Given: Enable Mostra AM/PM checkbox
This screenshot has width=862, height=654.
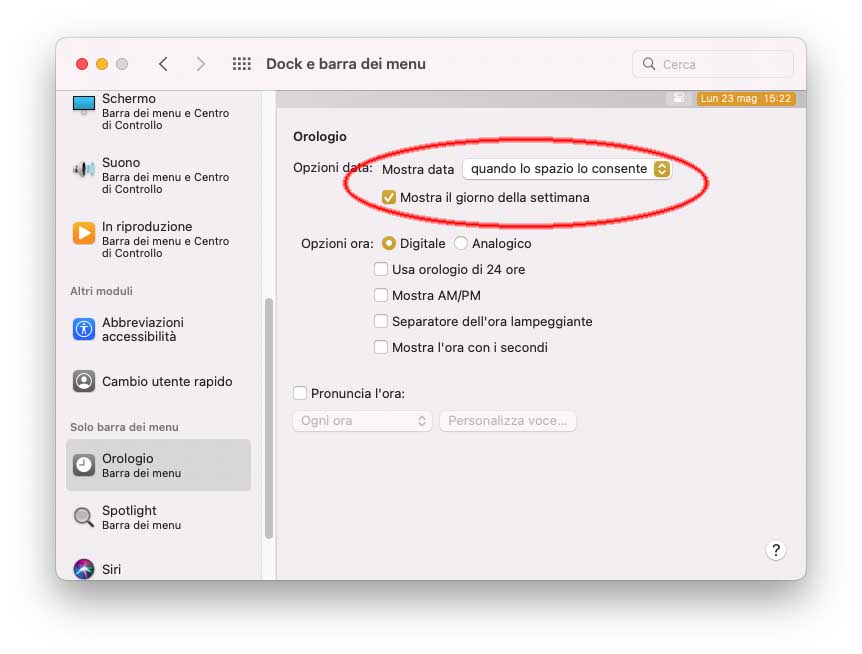Looking at the screenshot, I should 380,295.
